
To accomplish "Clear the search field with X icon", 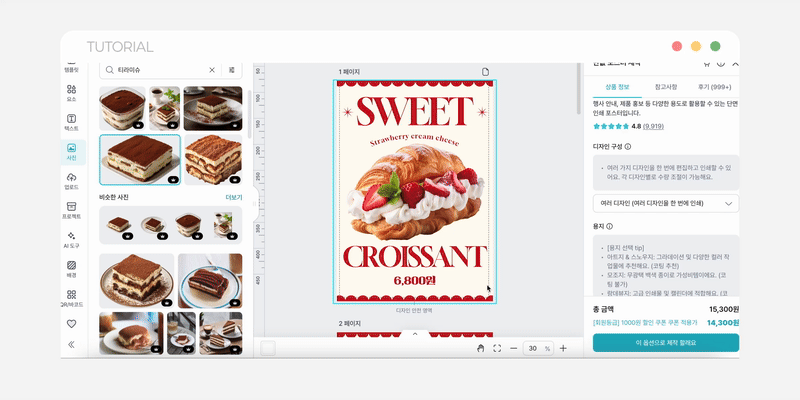I will (x=211, y=70).
